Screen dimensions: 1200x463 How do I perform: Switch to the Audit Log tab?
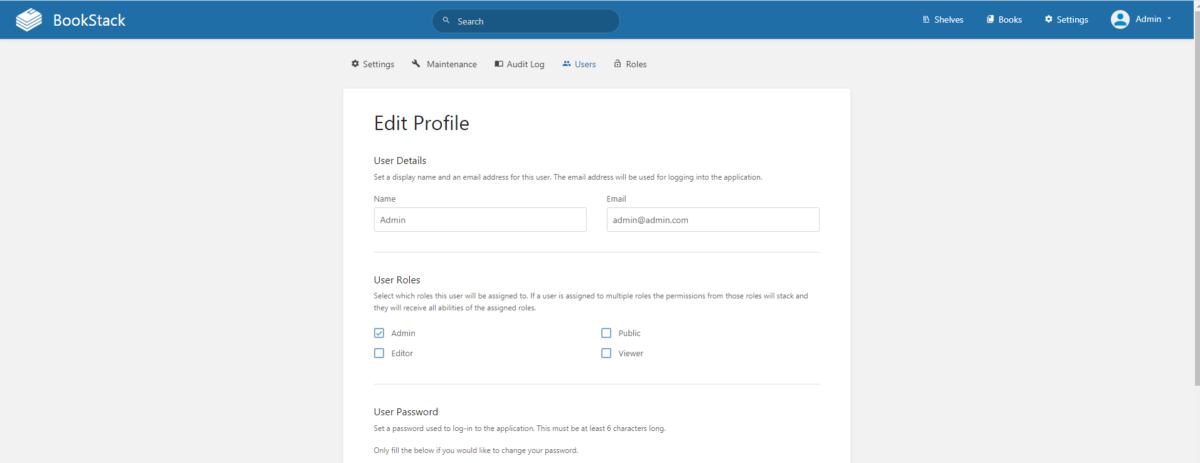[520, 64]
